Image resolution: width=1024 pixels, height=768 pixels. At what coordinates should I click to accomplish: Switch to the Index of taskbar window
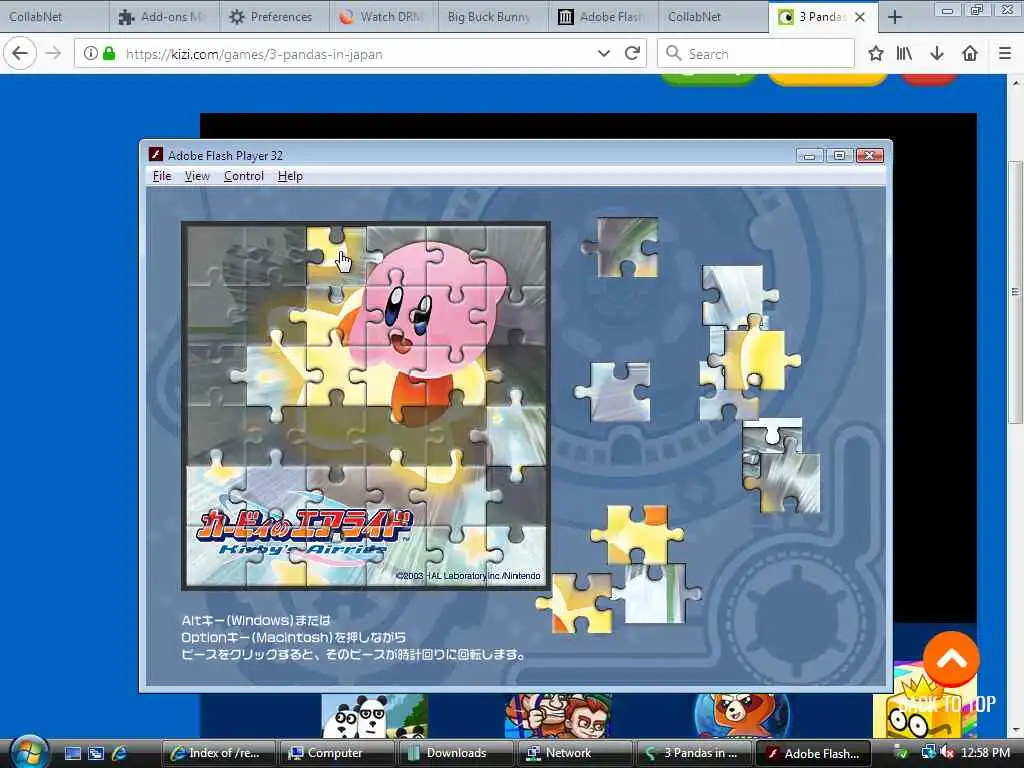click(219, 753)
